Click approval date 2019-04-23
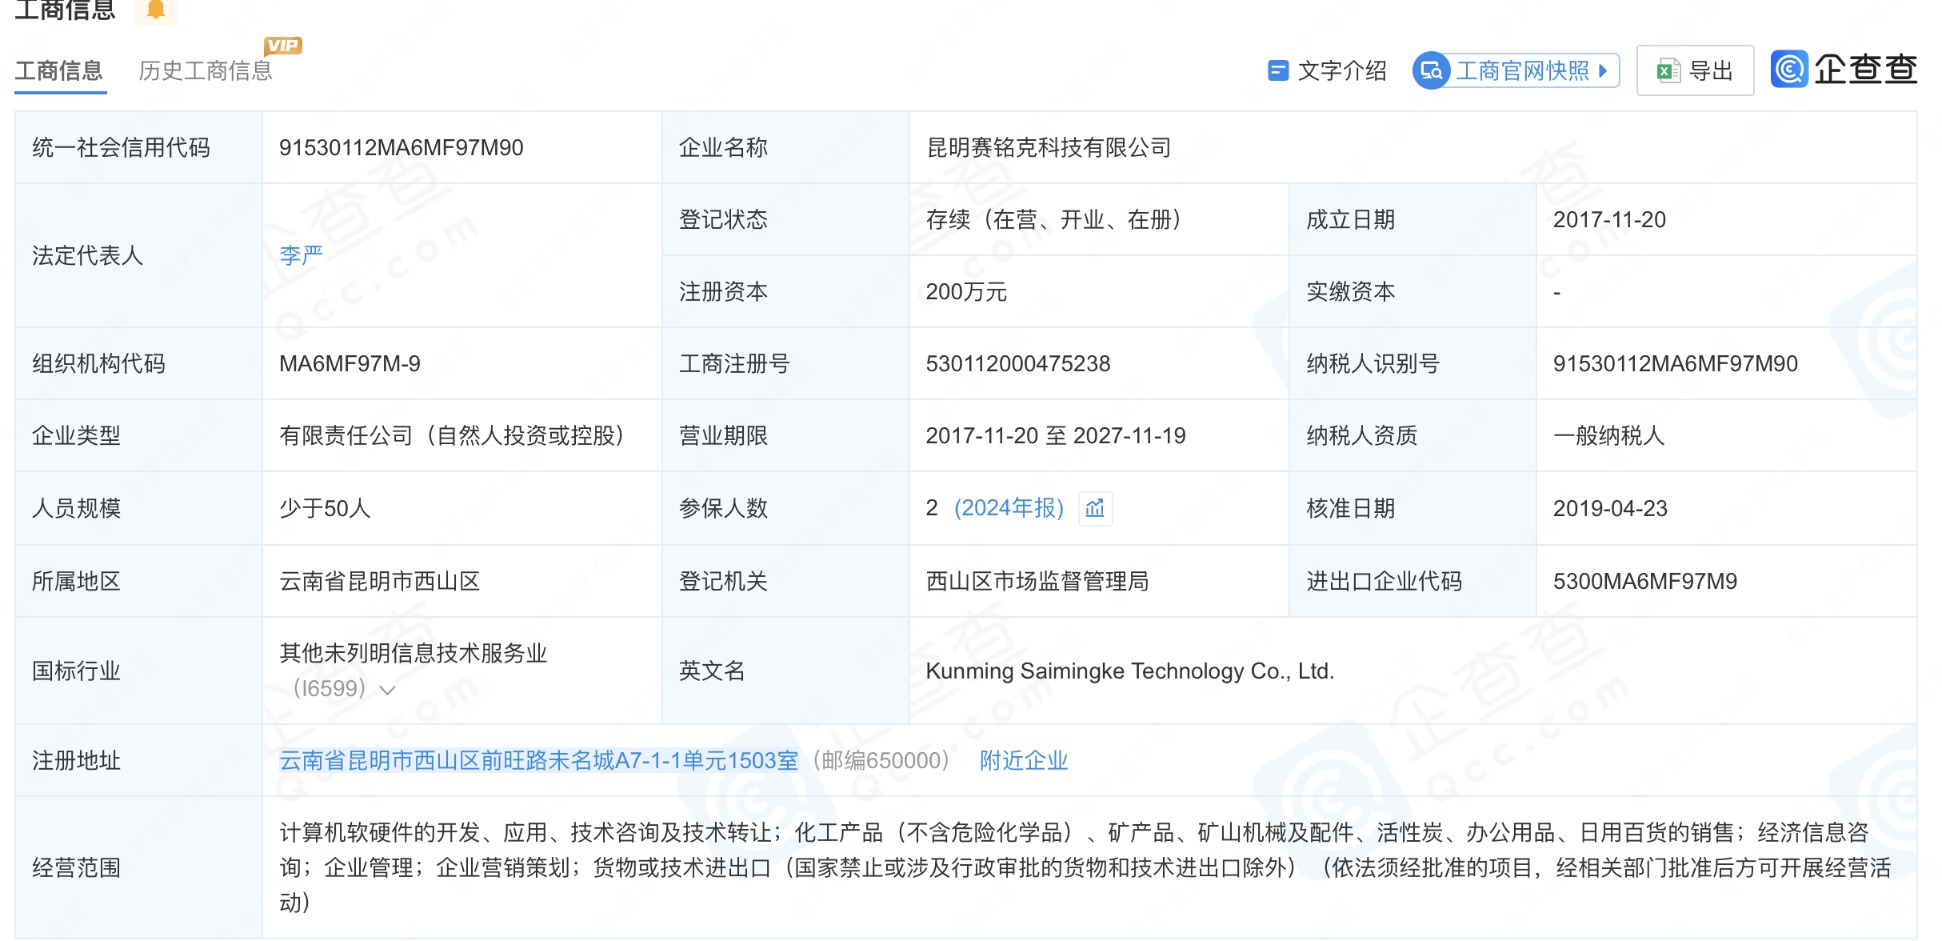The height and width of the screenshot is (941, 1942). tap(1610, 508)
